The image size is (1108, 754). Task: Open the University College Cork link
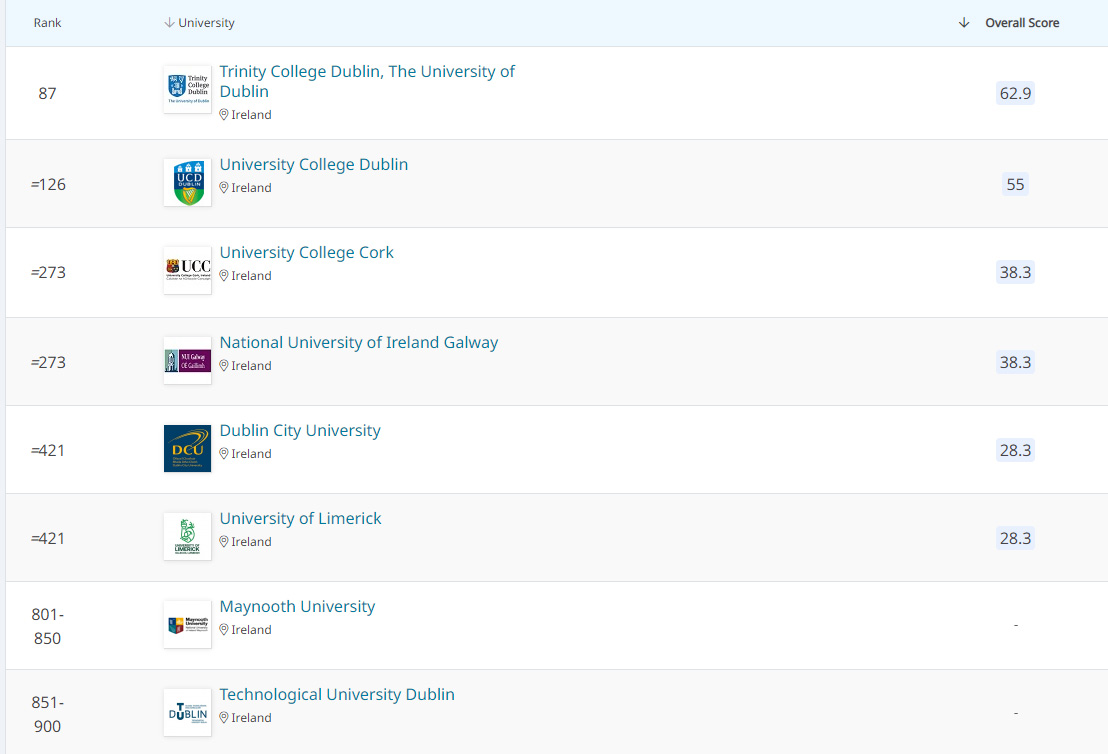click(307, 252)
